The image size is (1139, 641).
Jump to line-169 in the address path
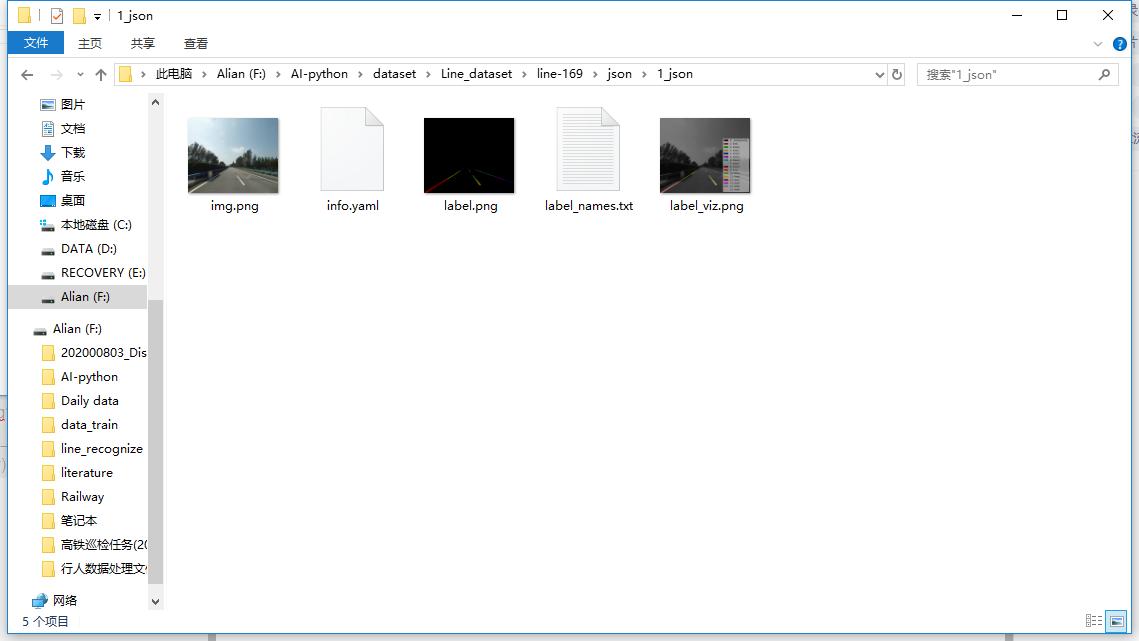tap(560, 73)
